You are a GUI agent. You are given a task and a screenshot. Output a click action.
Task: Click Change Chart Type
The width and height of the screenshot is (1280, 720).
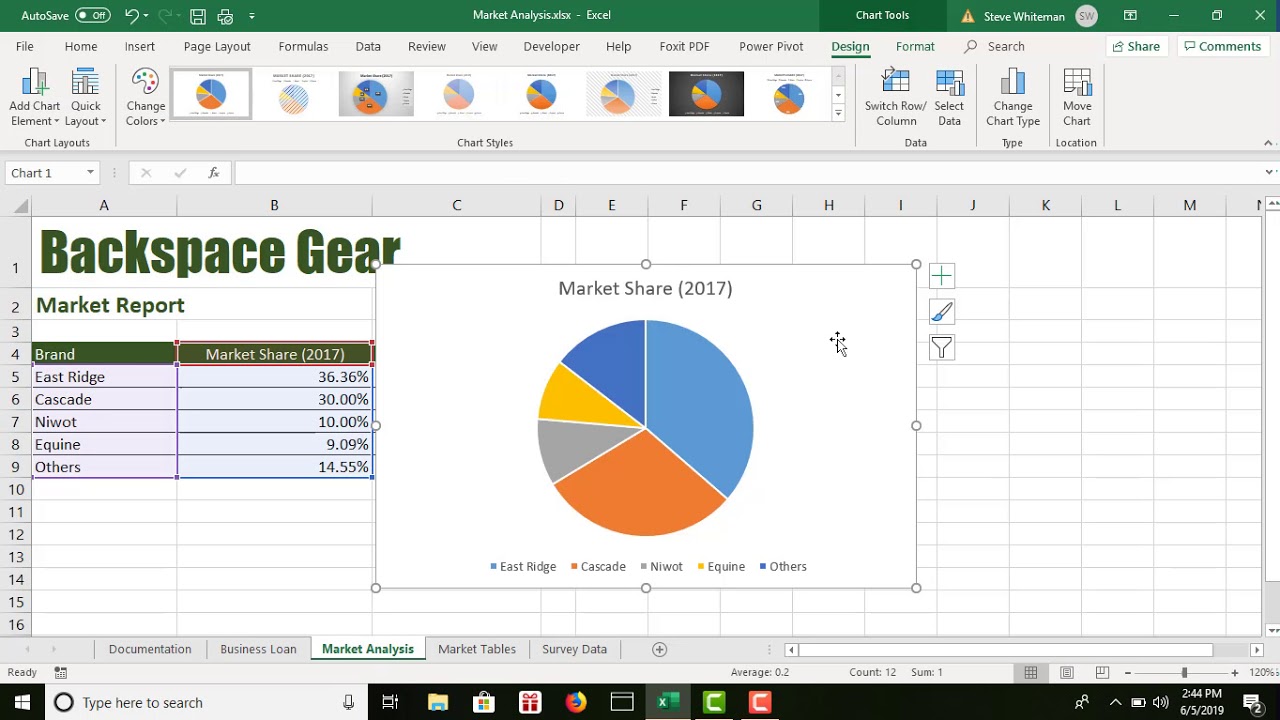click(x=1013, y=98)
